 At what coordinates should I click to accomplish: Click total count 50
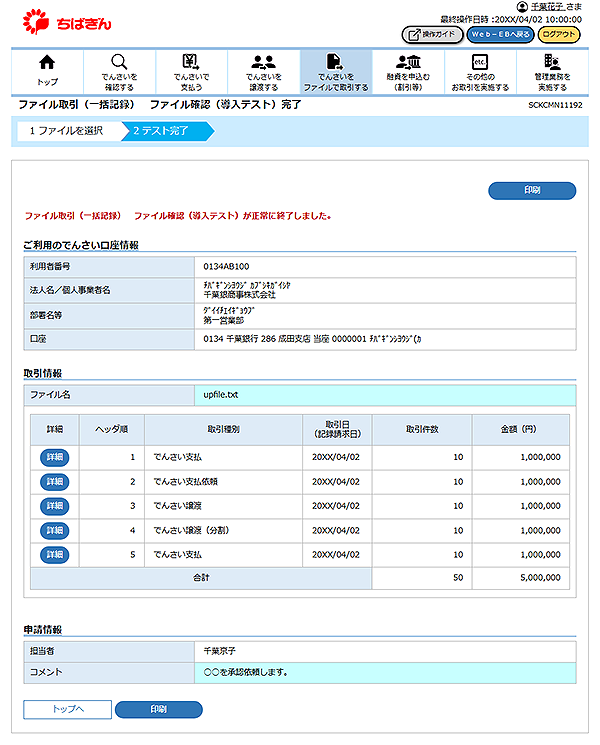[x=458, y=578]
